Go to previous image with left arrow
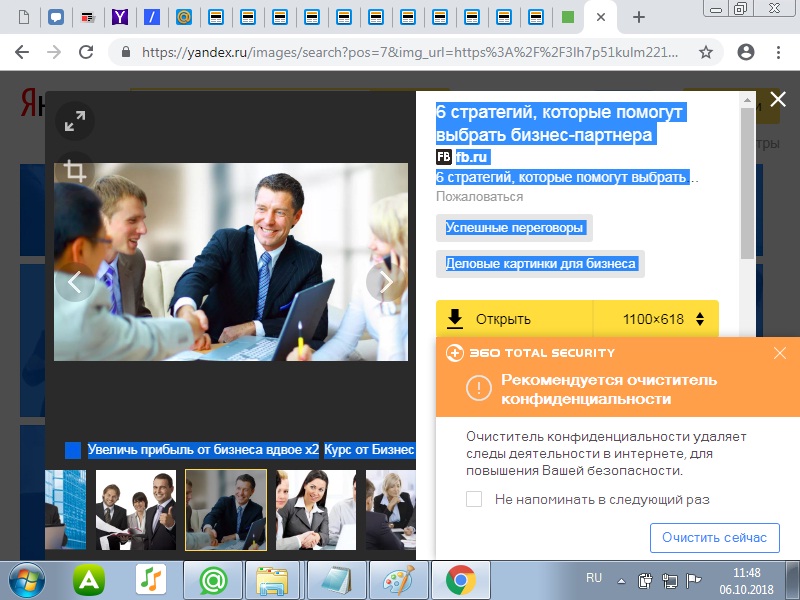The image size is (800, 600). (75, 282)
